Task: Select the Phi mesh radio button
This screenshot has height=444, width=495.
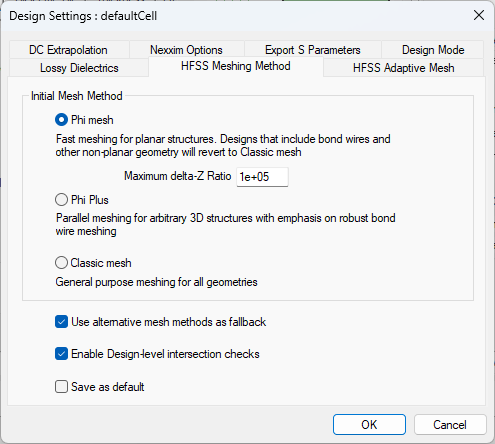Action: (61, 120)
